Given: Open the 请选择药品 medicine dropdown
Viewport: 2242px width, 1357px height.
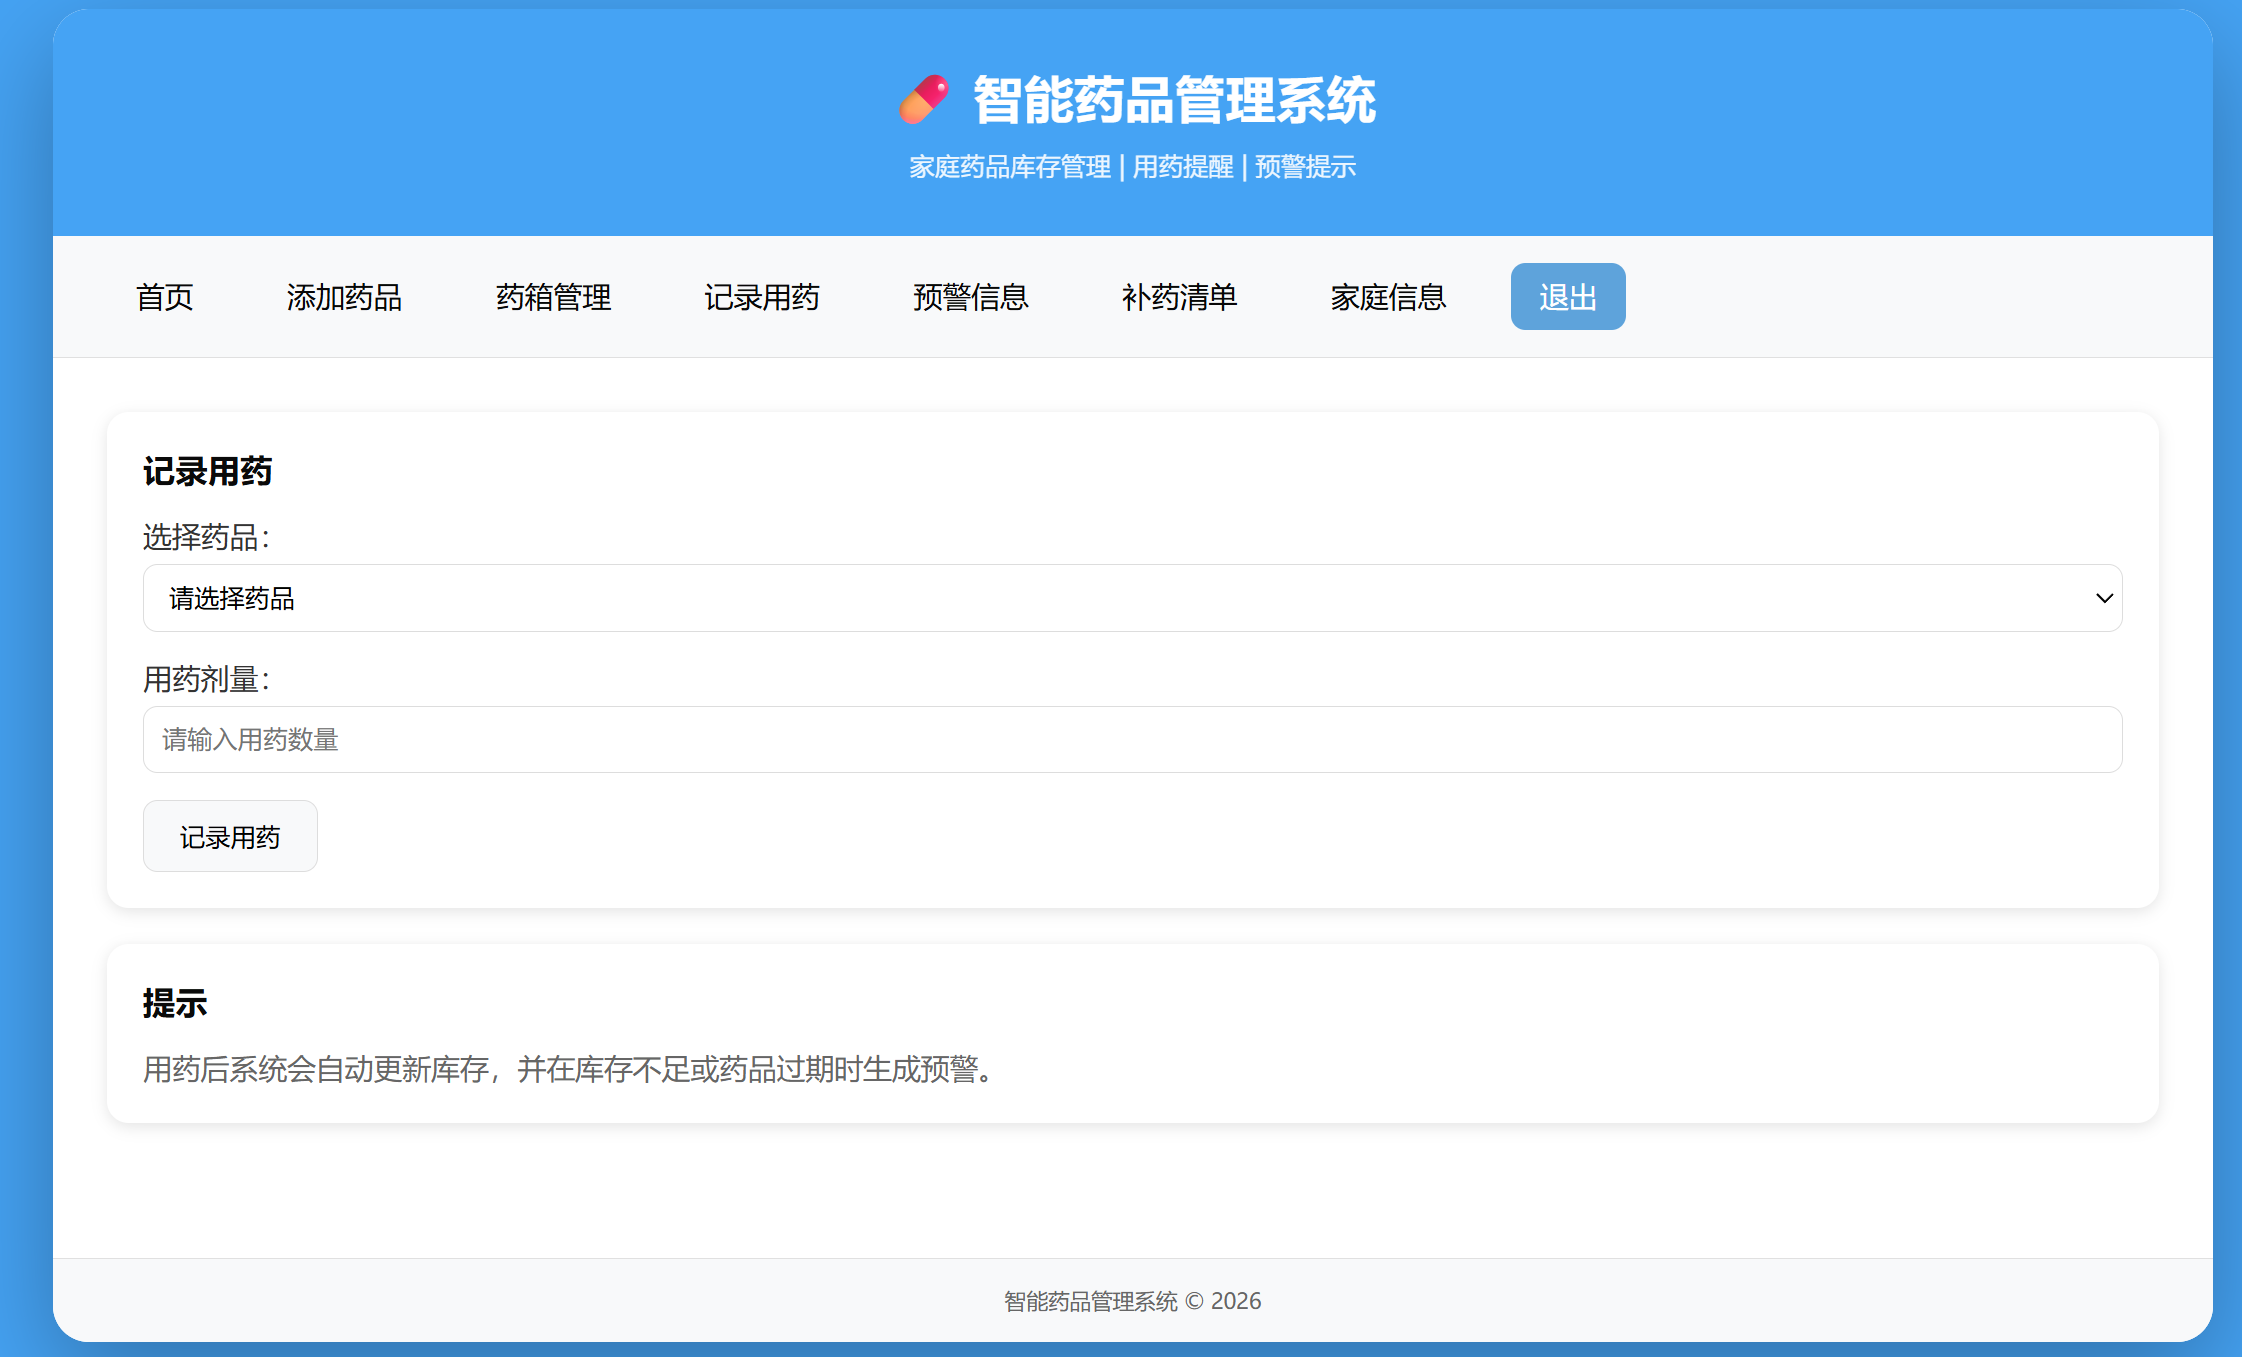Looking at the screenshot, I should (x=1132, y=598).
